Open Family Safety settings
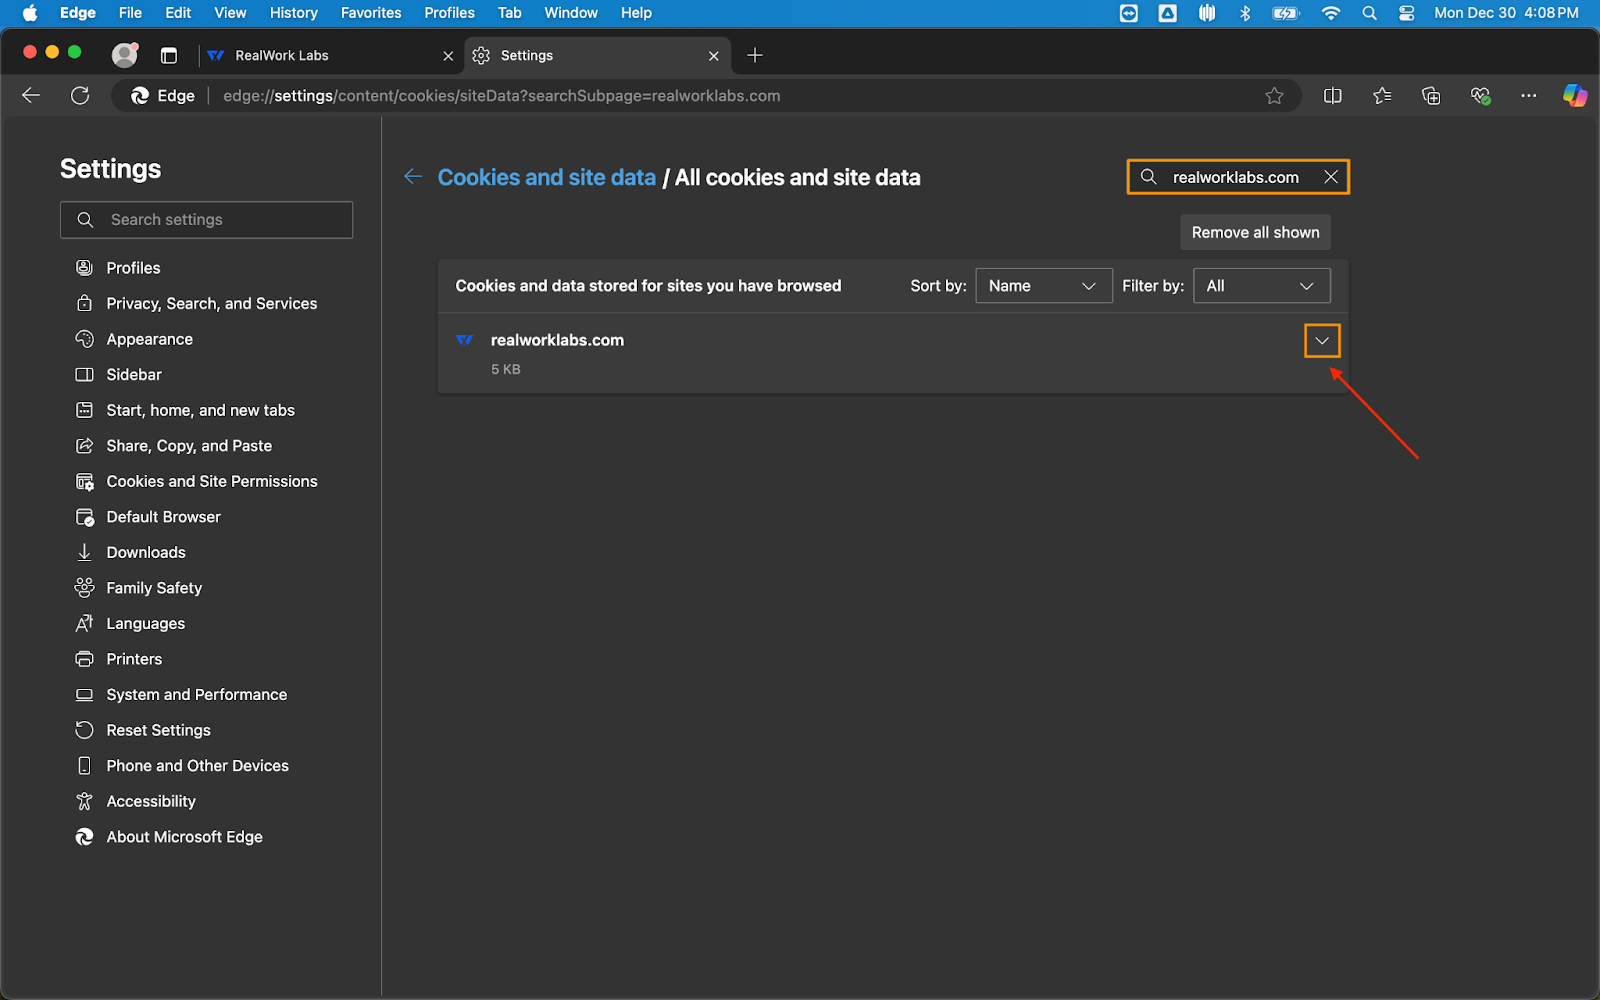This screenshot has width=1600, height=1000. 155,588
